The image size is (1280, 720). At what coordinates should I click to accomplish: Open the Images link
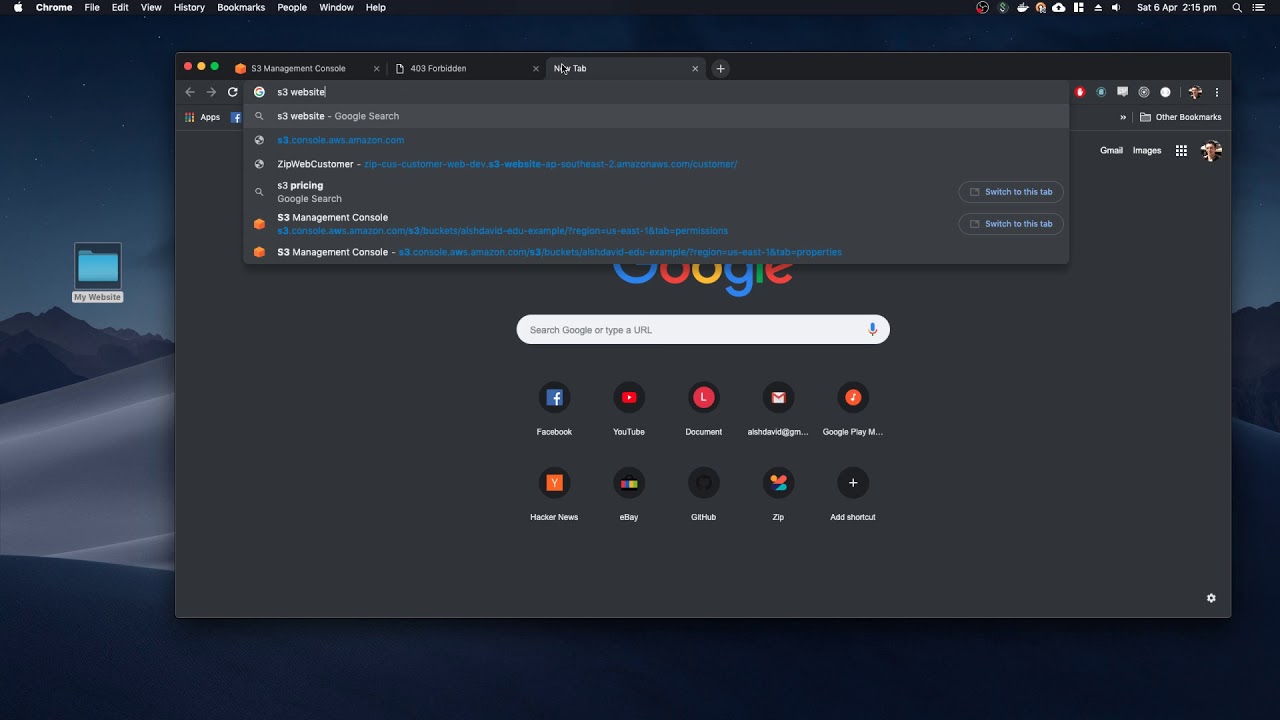[x=1147, y=151]
